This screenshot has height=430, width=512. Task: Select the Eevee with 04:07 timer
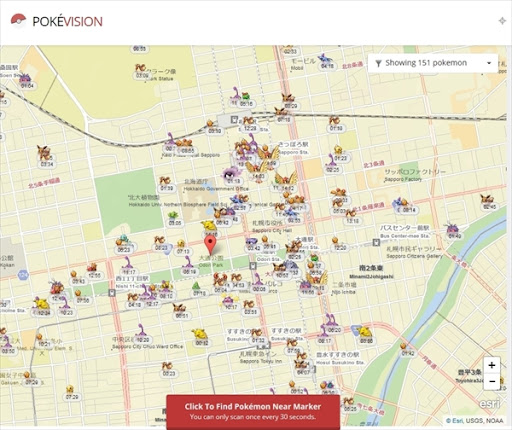[302, 367]
